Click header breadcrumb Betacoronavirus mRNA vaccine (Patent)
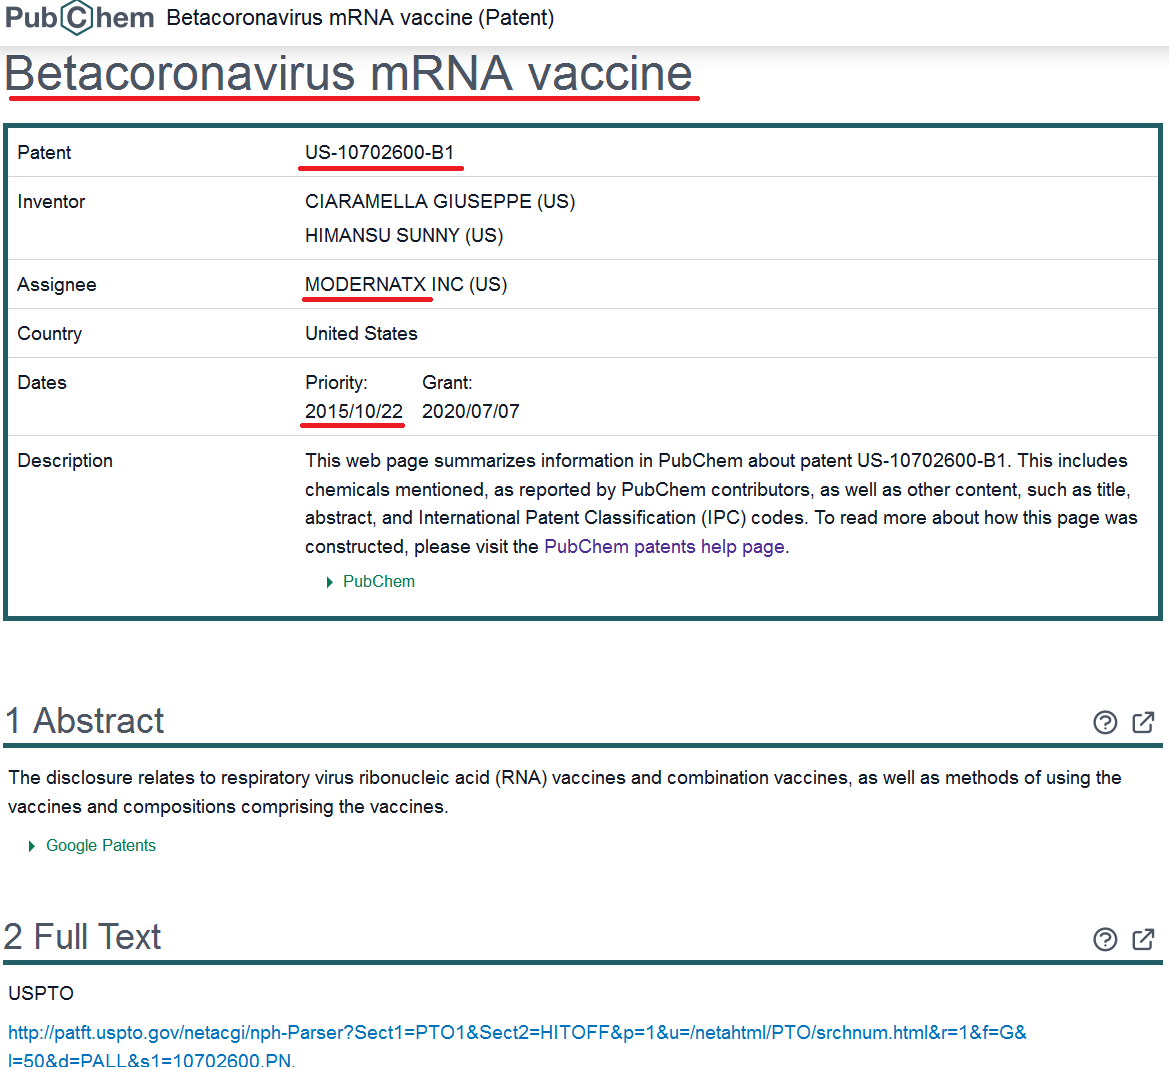Viewport: 1169px width, 1070px height. (360, 18)
